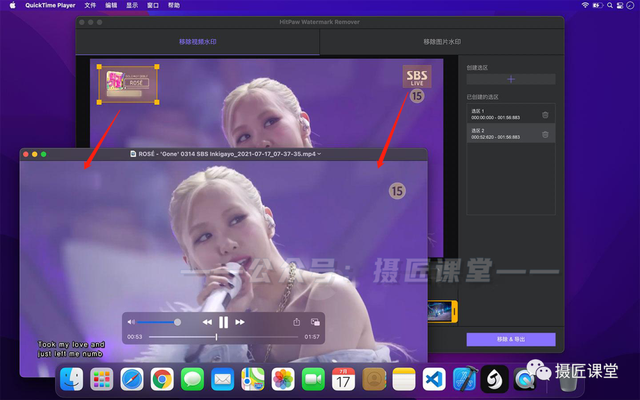The image size is (640, 400).
Task: Open the 帮助 menu
Action: (173, 5)
